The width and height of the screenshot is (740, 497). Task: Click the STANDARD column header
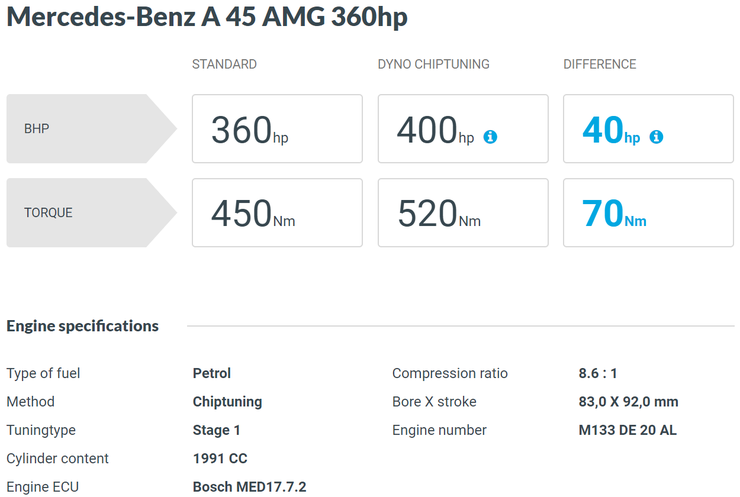[x=225, y=64]
